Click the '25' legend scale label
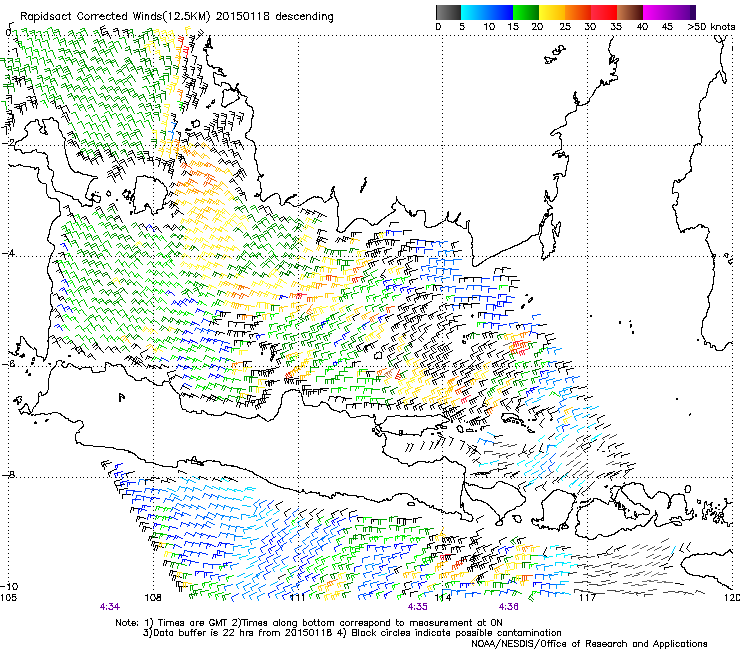This screenshot has width=740, height=650. pyautogui.click(x=564, y=26)
